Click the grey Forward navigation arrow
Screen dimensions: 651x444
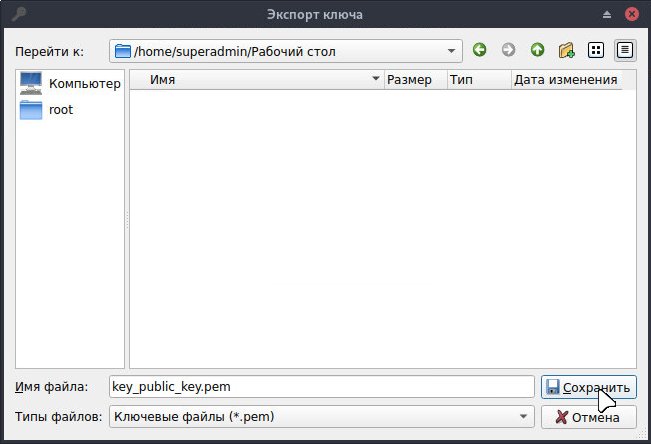pos(508,50)
